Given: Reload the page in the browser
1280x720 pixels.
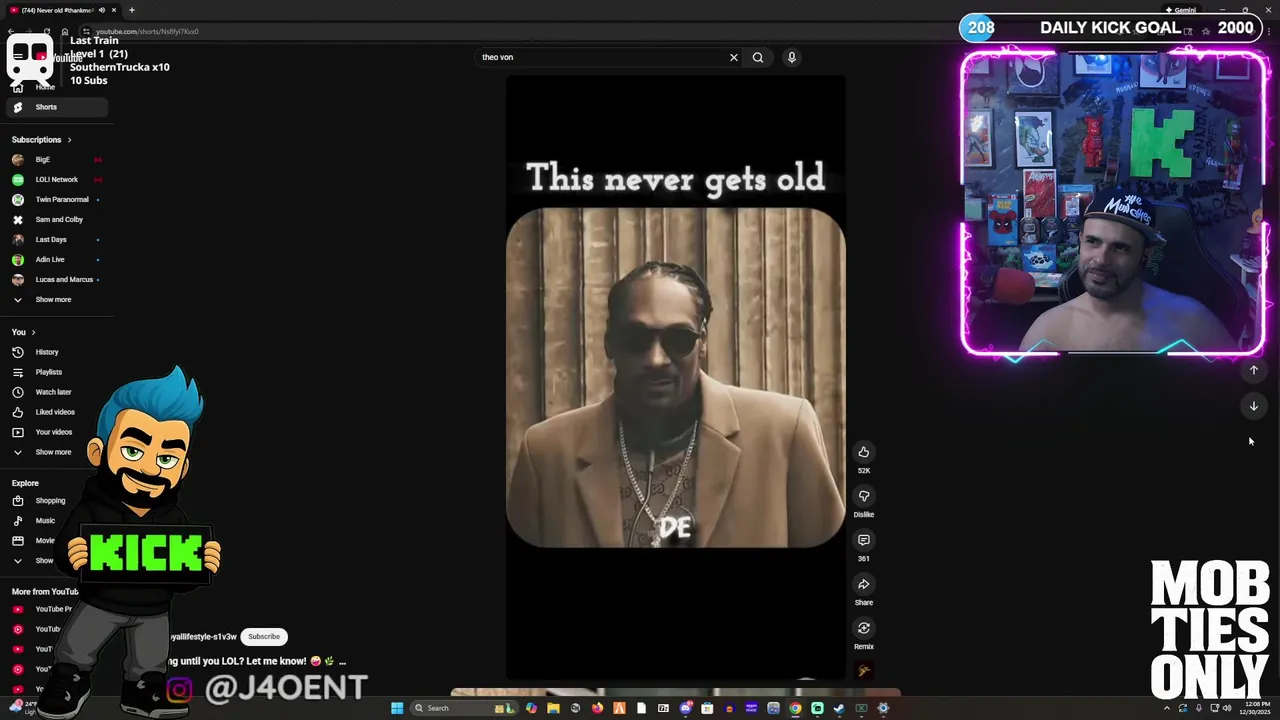Looking at the screenshot, I should click(47, 31).
